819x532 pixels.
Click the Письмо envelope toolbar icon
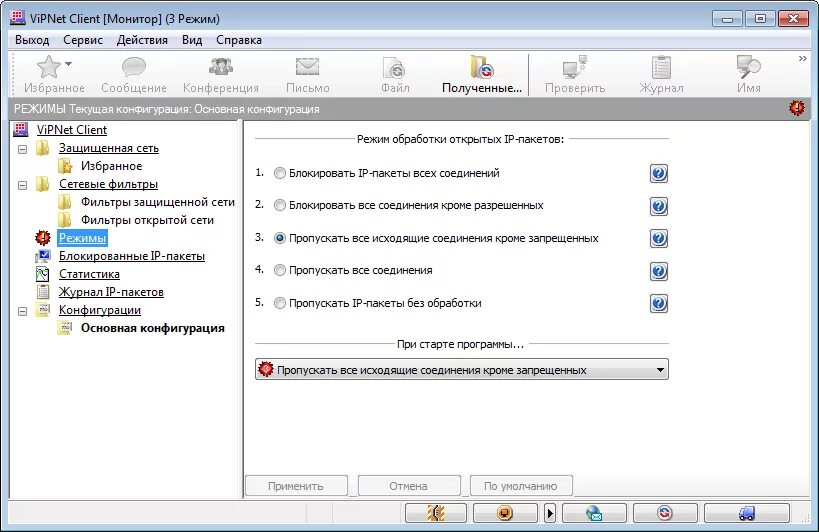click(x=307, y=67)
